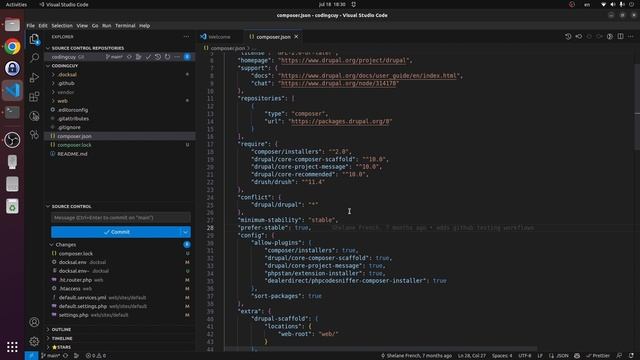
Task: Click the JSON language mode in the status bar
Action: tap(562, 356)
